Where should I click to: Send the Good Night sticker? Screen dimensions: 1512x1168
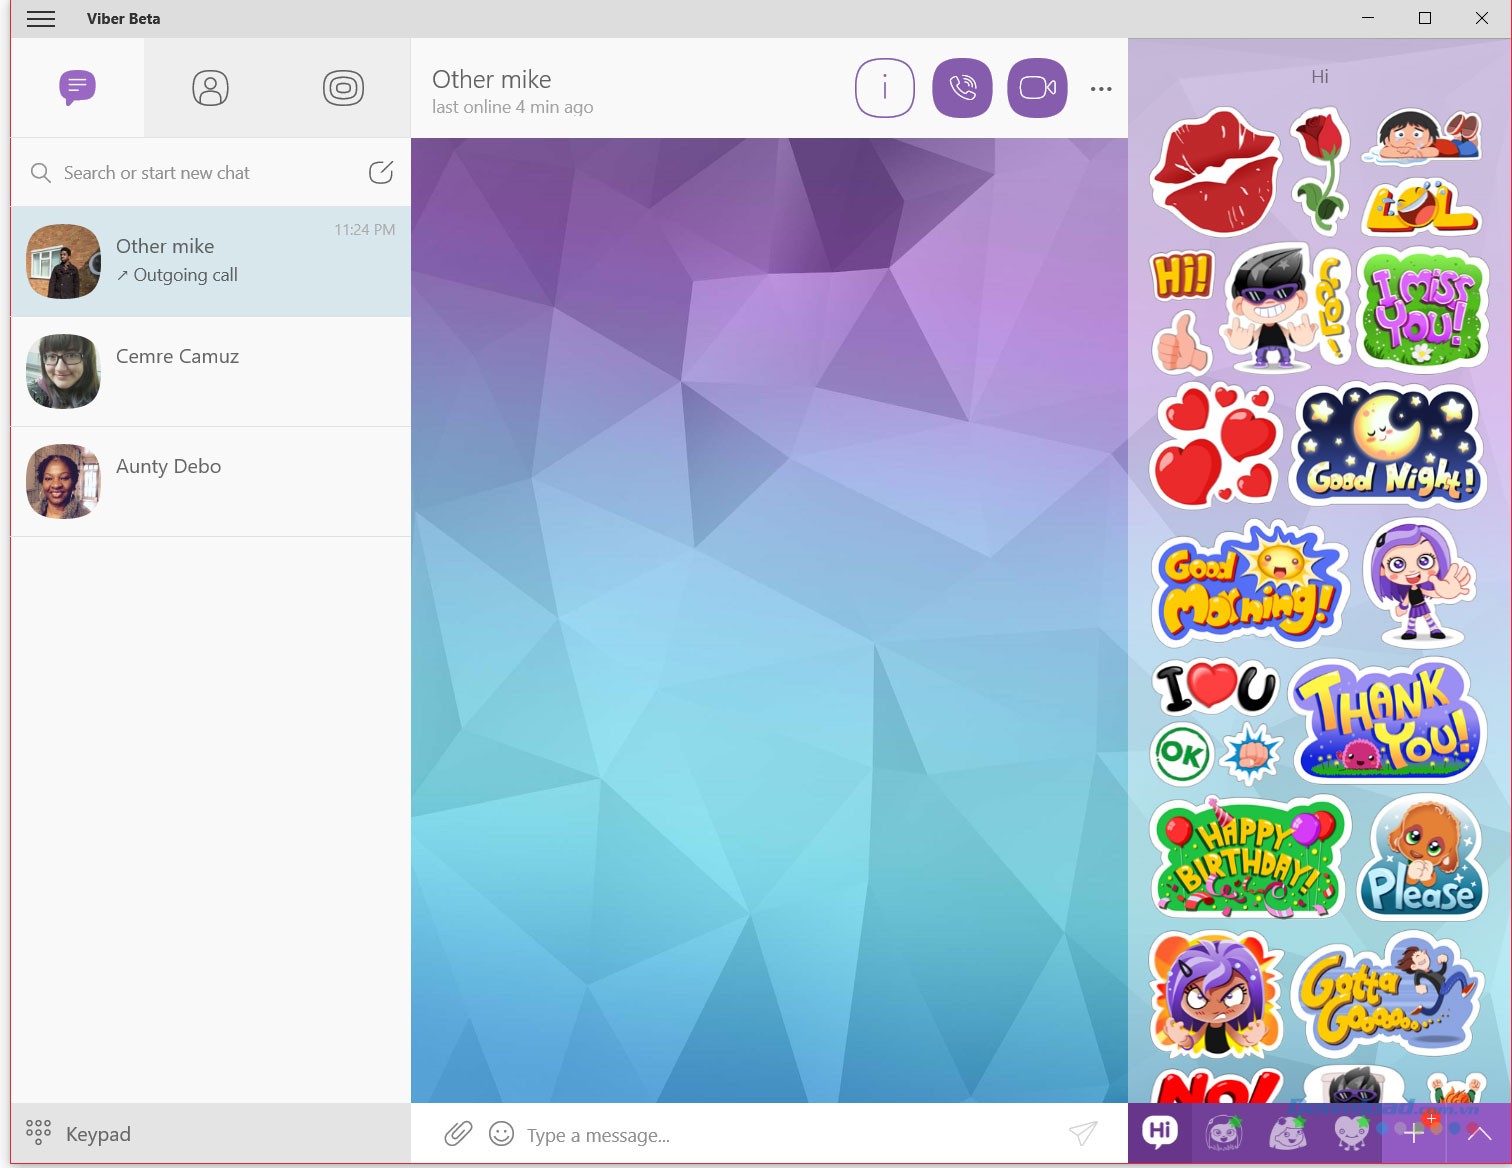click(1387, 446)
